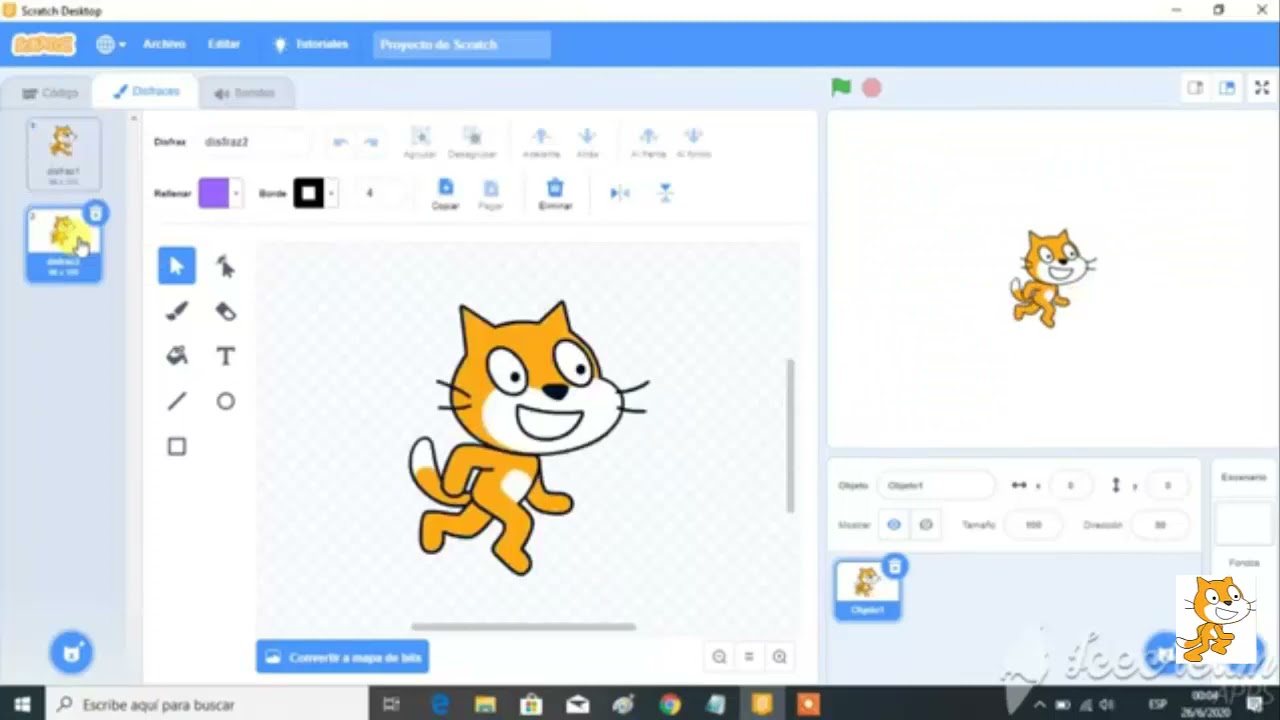Zoom in on the costume canvas
This screenshot has width=1280, height=720.
pos(780,657)
